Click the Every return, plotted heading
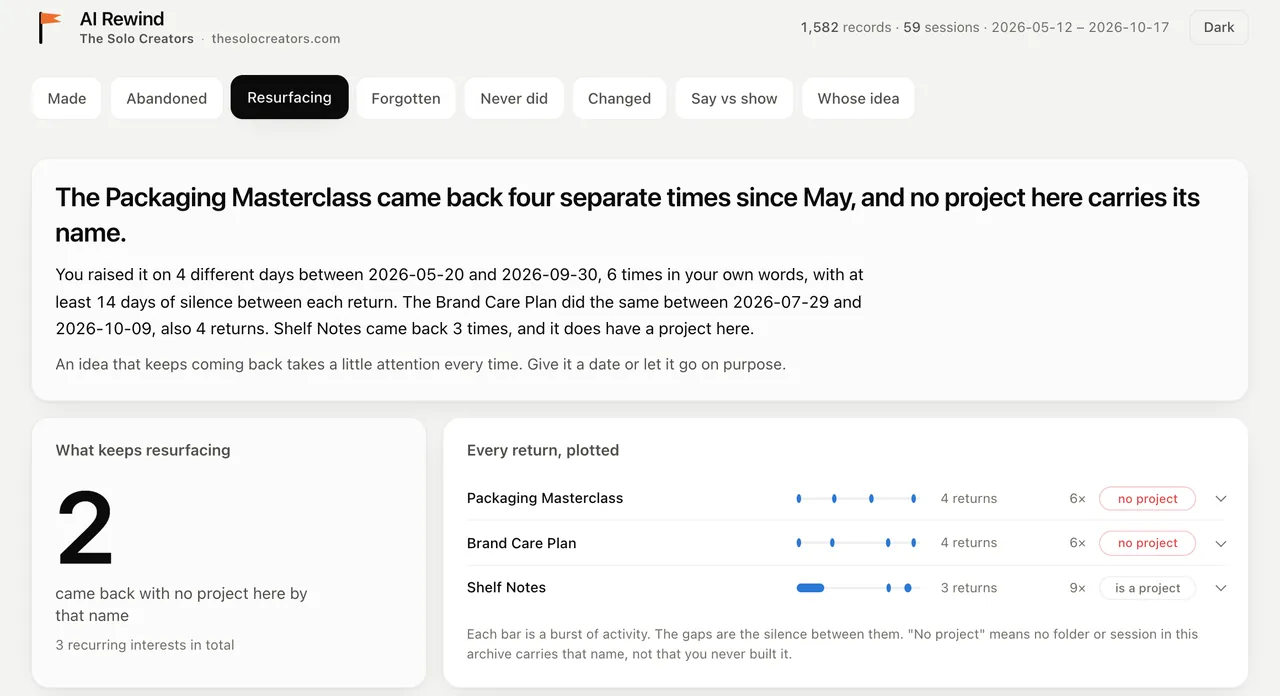 tap(543, 450)
